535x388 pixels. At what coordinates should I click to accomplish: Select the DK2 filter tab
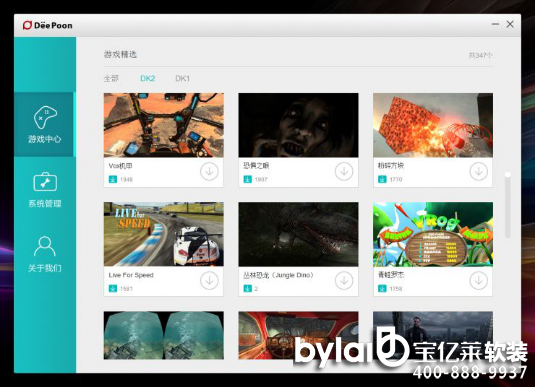coord(148,78)
